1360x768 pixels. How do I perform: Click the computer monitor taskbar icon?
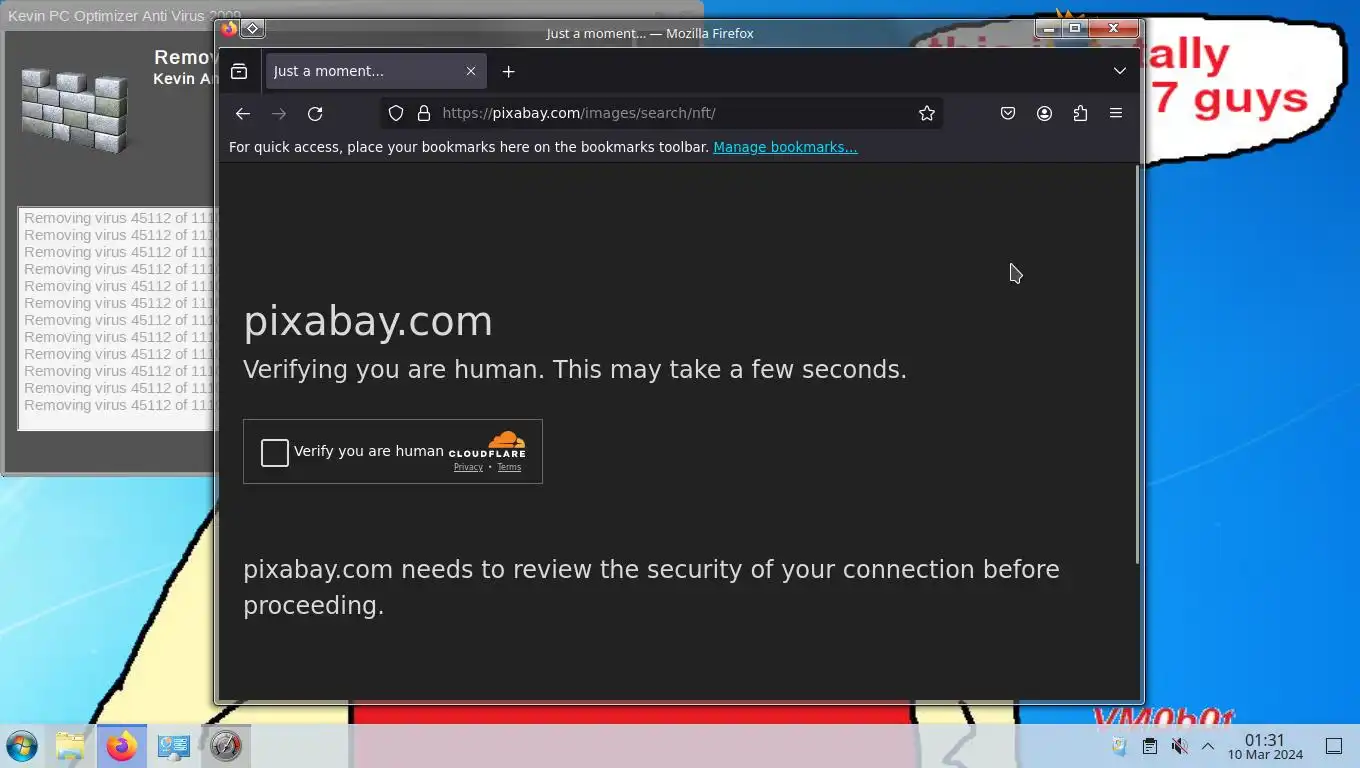174,746
